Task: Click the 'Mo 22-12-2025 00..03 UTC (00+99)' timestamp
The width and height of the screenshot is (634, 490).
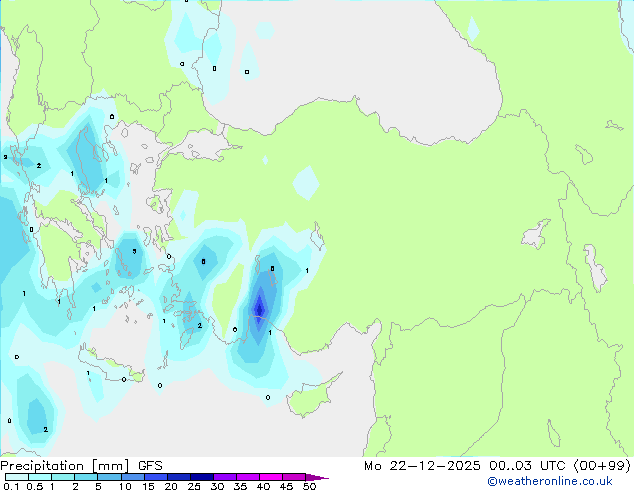Action: tap(497, 466)
